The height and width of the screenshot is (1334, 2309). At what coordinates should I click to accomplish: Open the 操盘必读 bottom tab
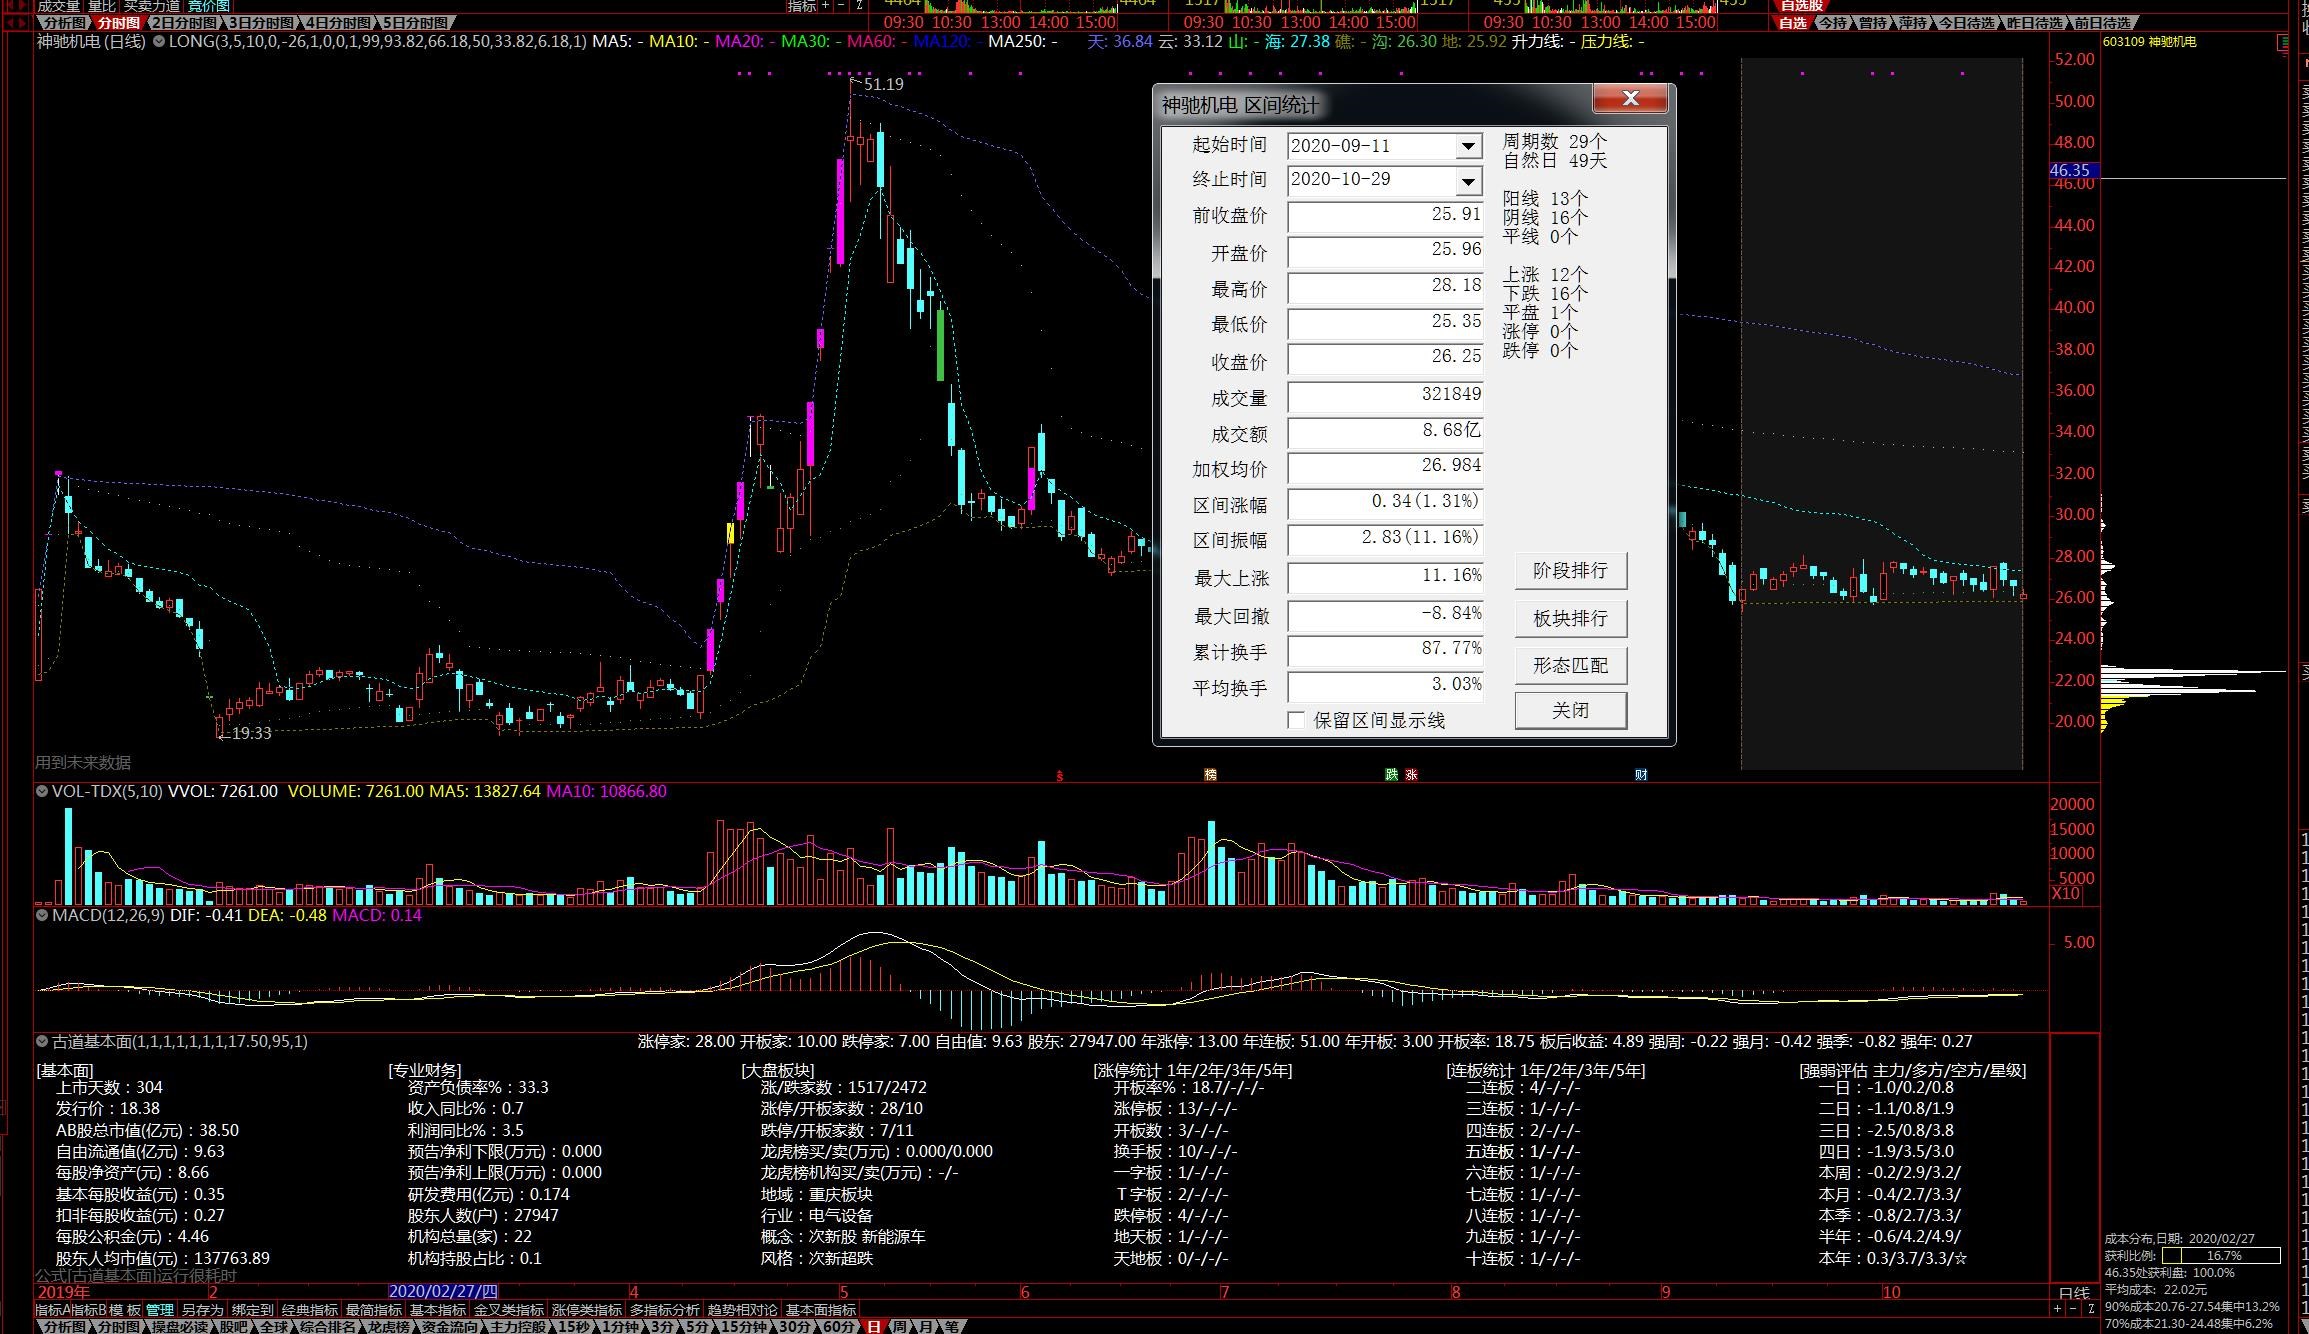(180, 1326)
